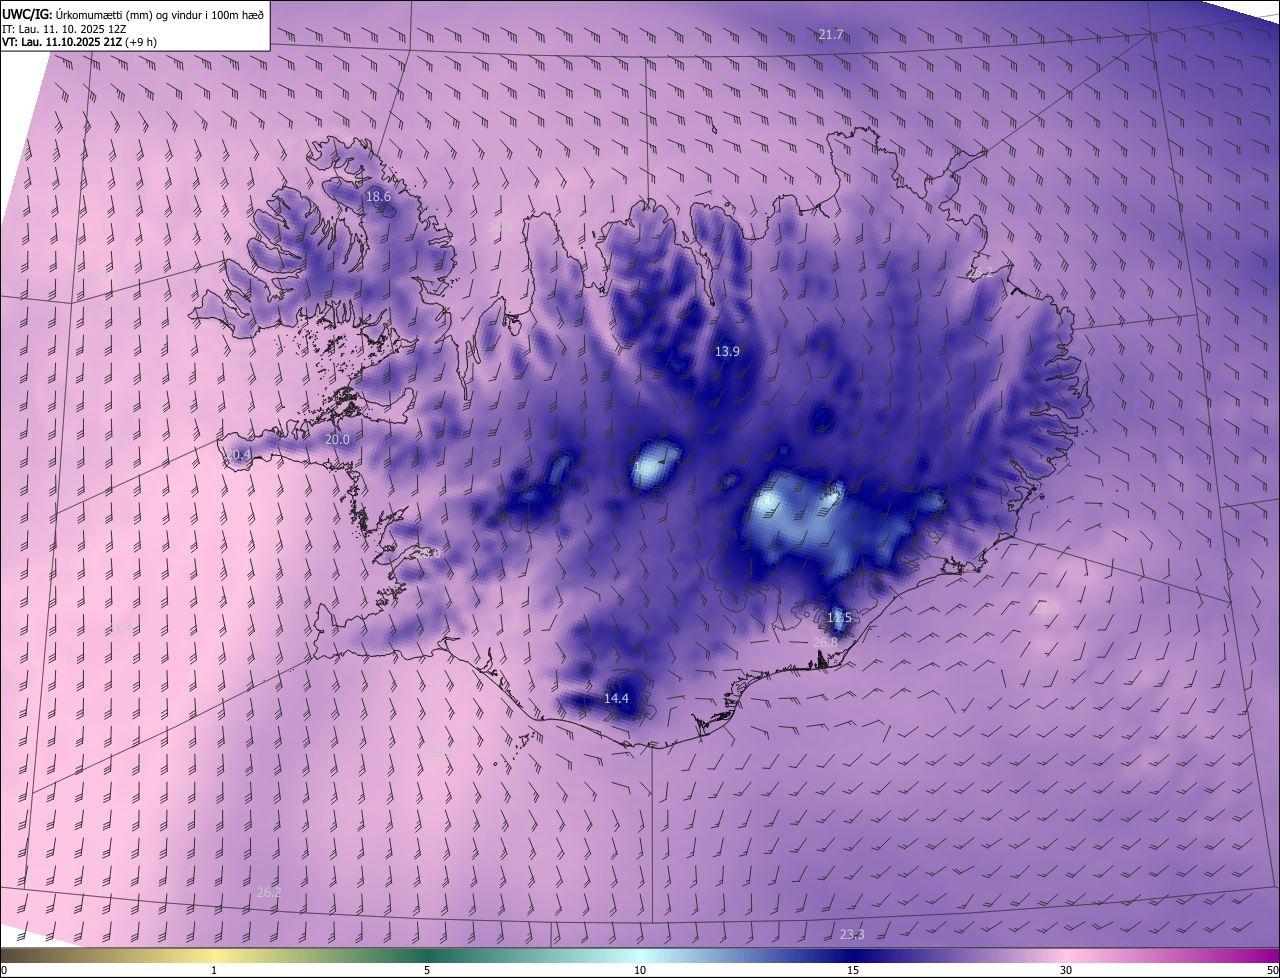Select the 11.5 value in southeast Iceland
Viewport: 1280px width, 978px height.
tap(839, 618)
